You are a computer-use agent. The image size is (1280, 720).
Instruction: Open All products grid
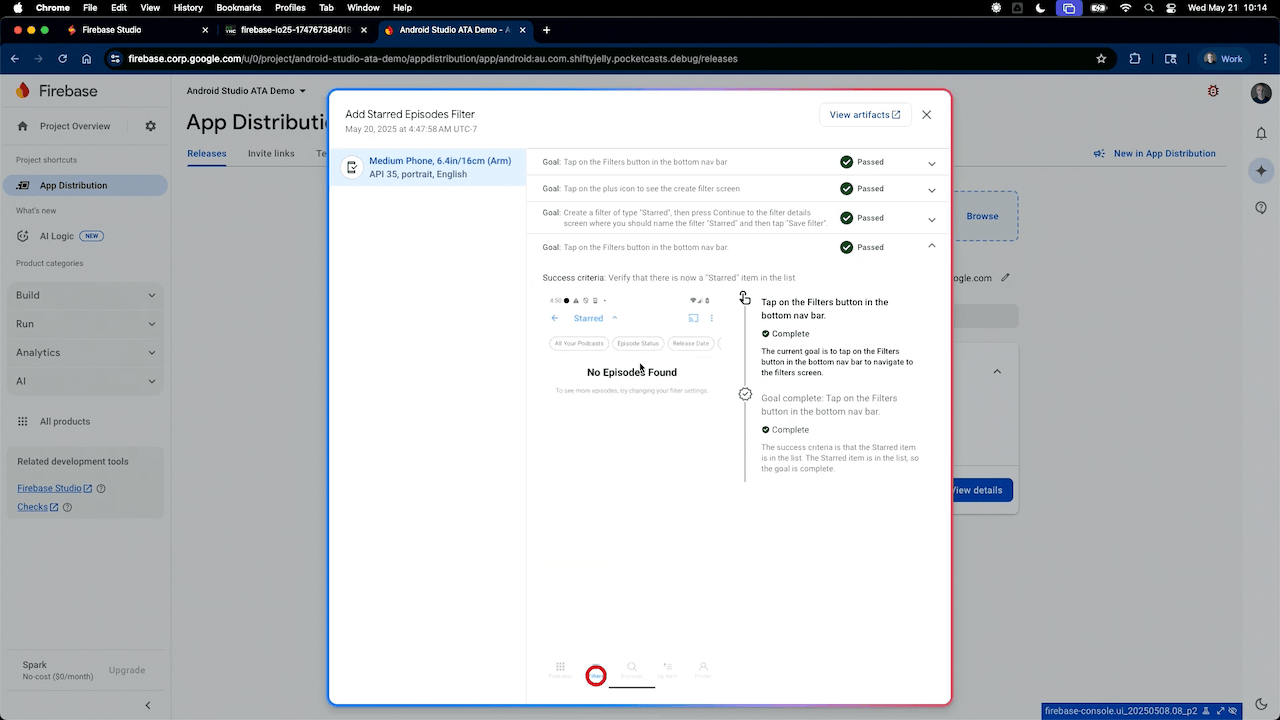[54, 421]
